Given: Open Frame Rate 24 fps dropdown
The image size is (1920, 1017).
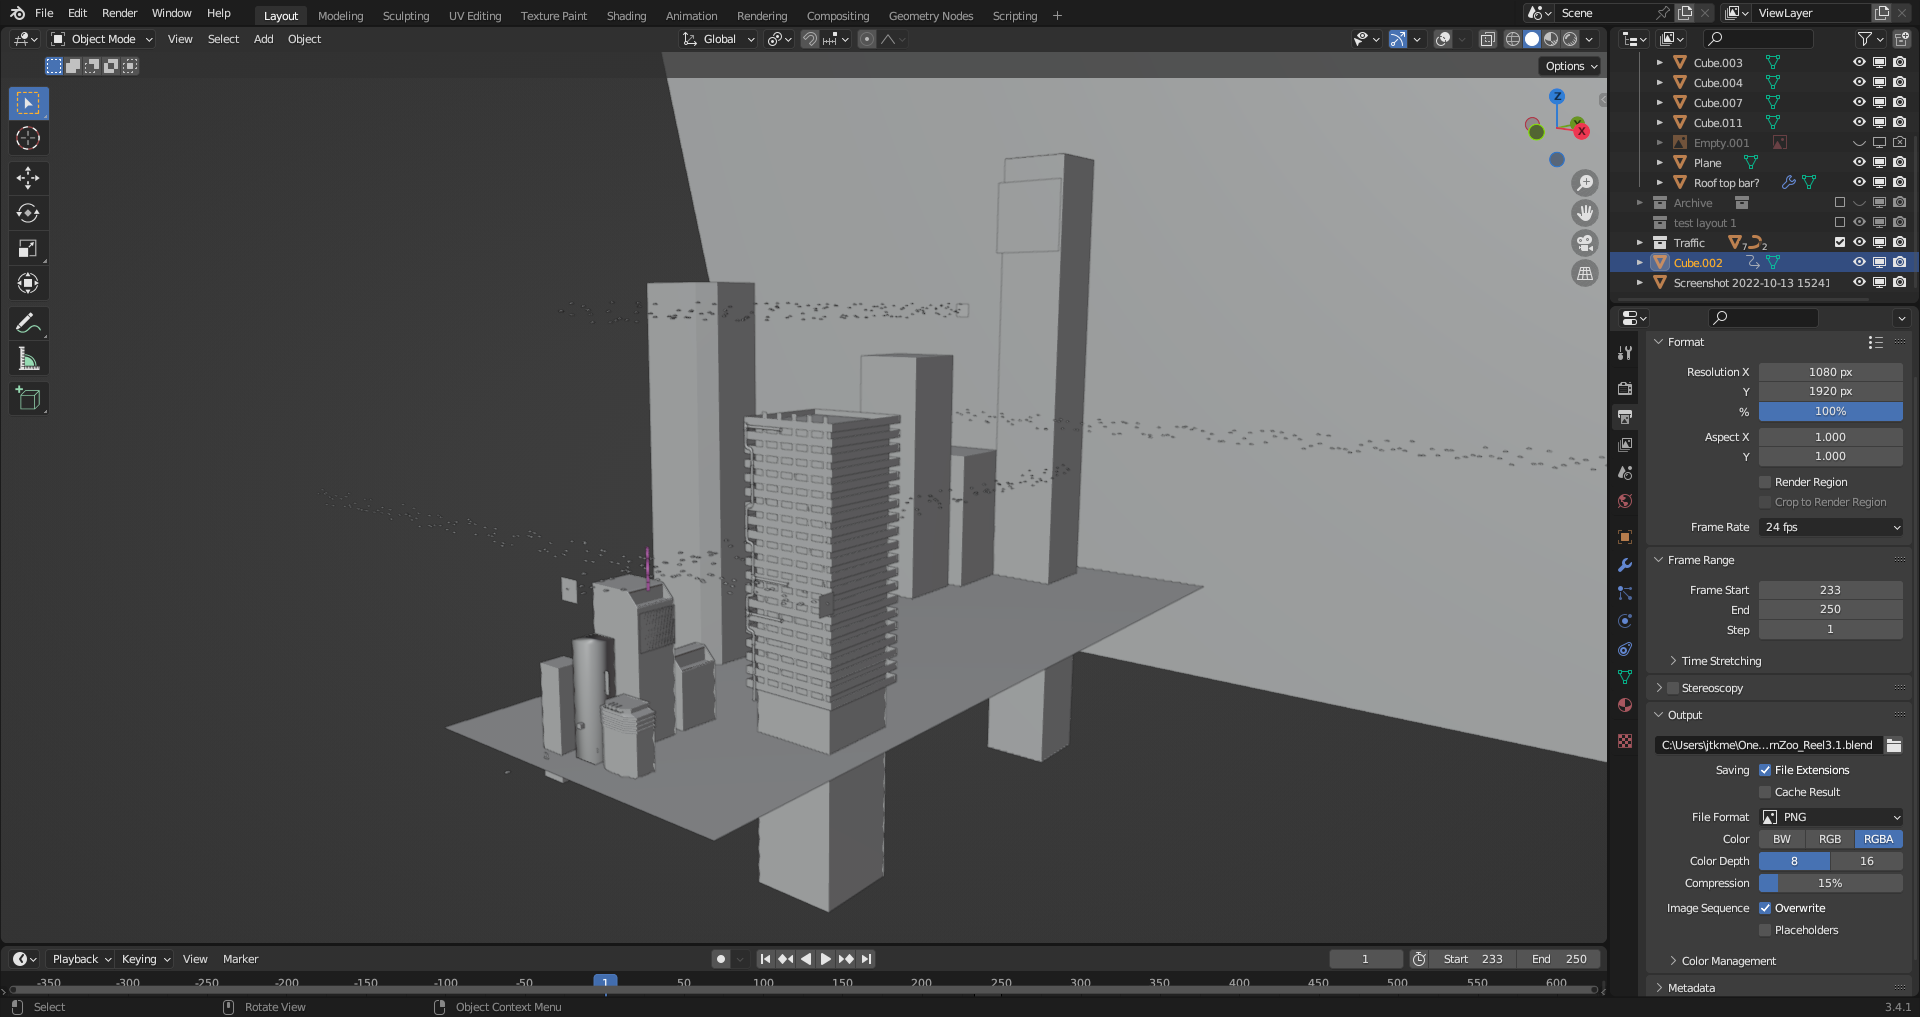Looking at the screenshot, I should [1831, 527].
